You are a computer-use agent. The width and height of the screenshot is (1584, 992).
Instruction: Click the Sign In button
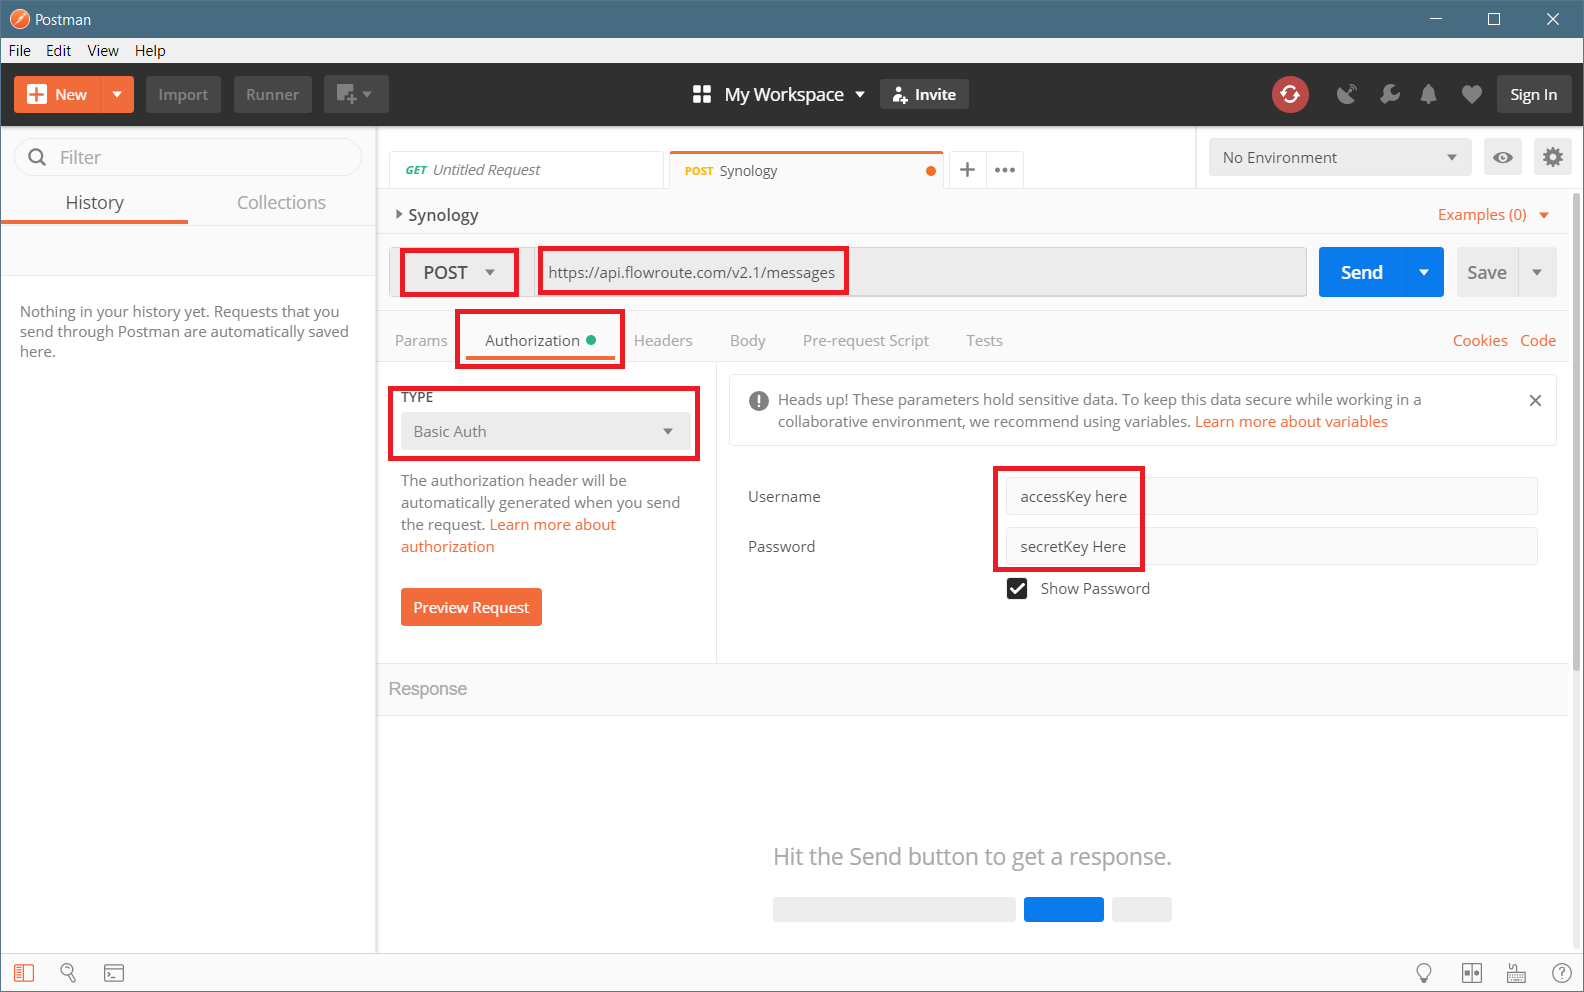pyautogui.click(x=1533, y=94)
